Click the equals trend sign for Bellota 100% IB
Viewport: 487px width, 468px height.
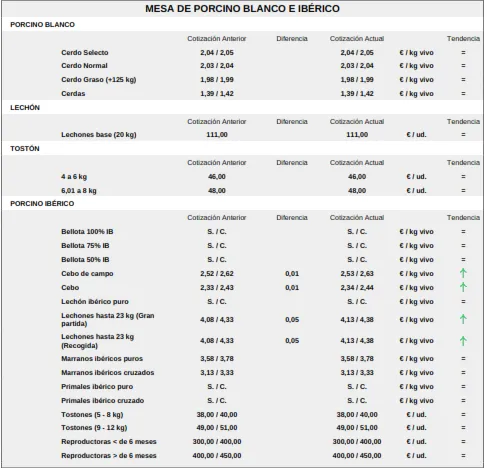(x=463, y=232)
